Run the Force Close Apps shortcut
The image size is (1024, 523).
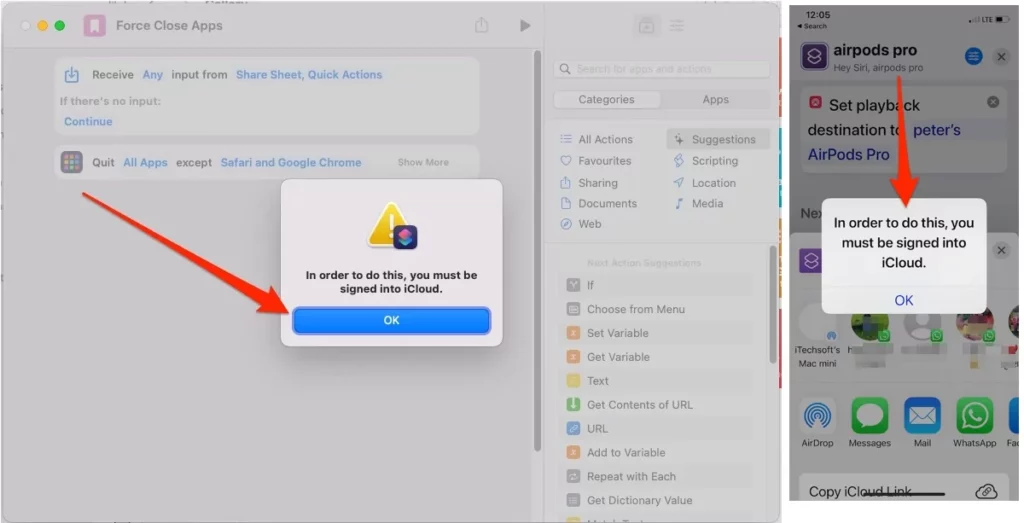pos(525,25)
